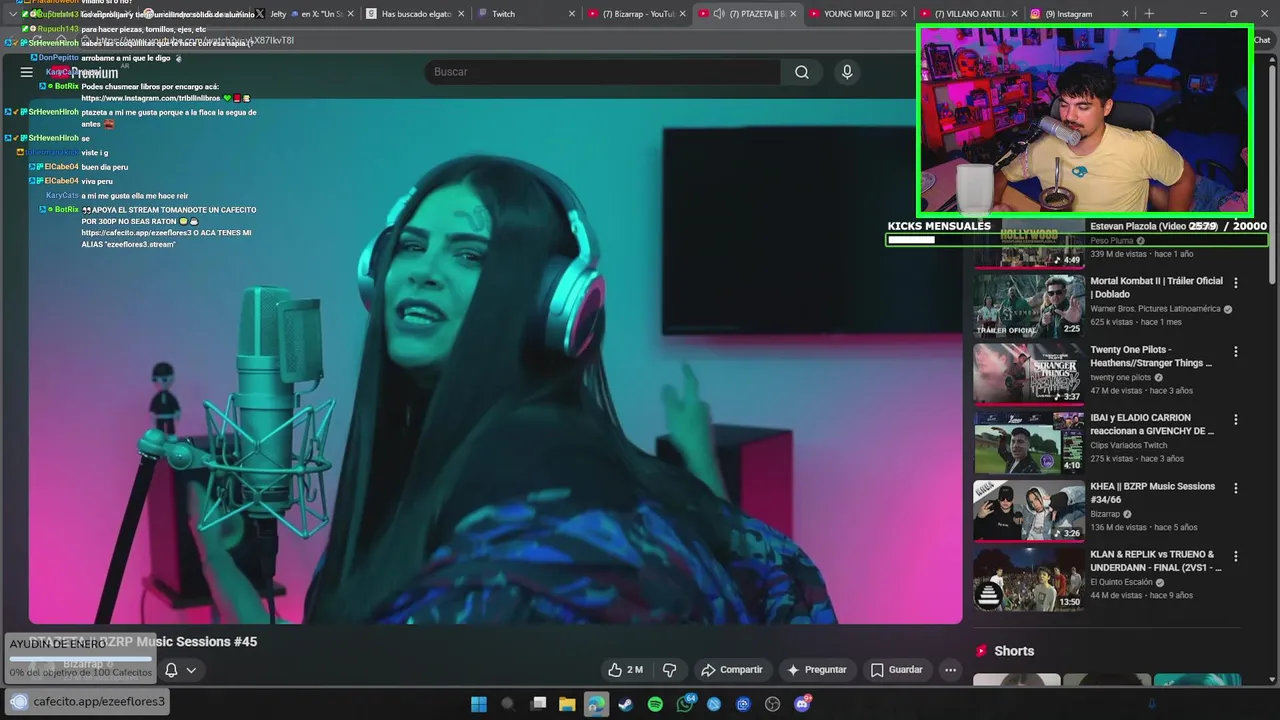Save the video with Guardar
Viewport: 1280px width, 720px height.
pos(896,670)
